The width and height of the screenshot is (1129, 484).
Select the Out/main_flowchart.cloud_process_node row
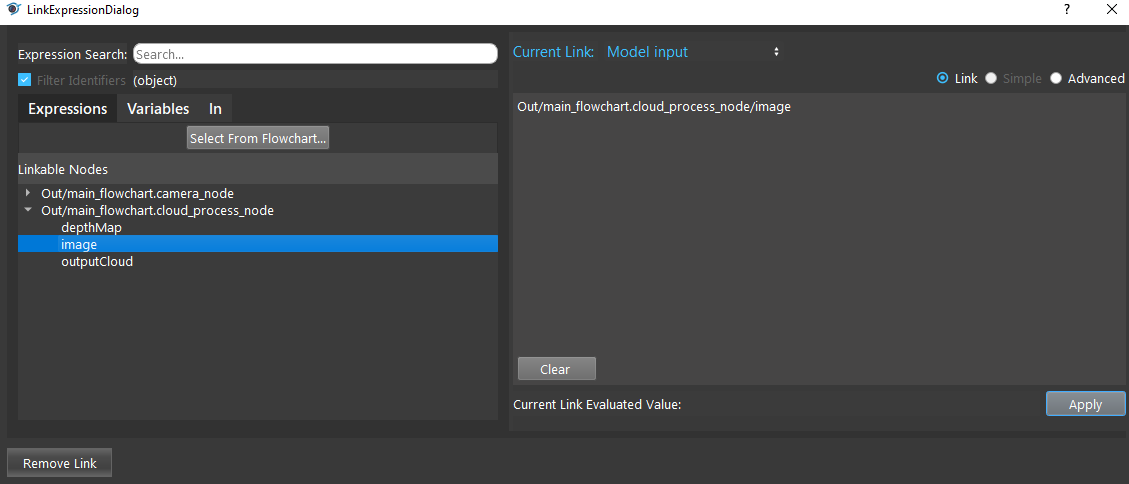(158, 210)
